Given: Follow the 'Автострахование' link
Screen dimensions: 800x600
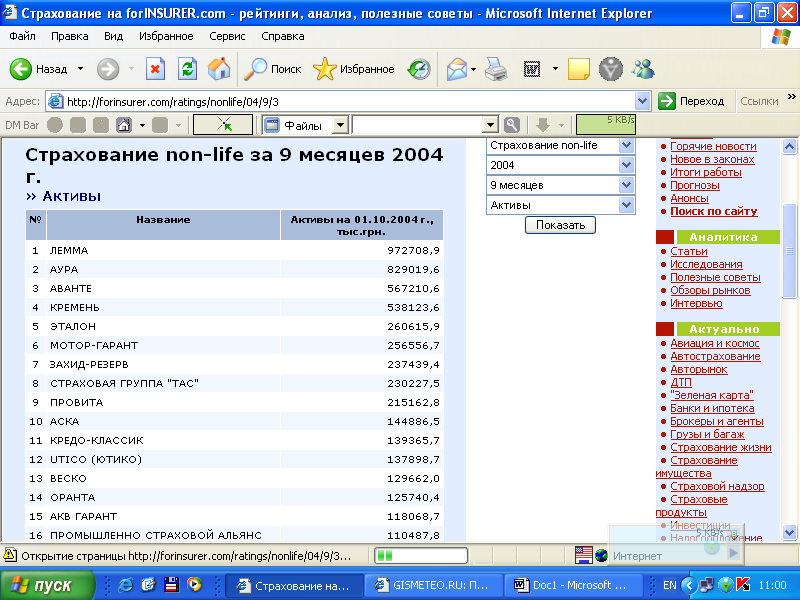Looking at the screenshot, I should coord(715,356).
